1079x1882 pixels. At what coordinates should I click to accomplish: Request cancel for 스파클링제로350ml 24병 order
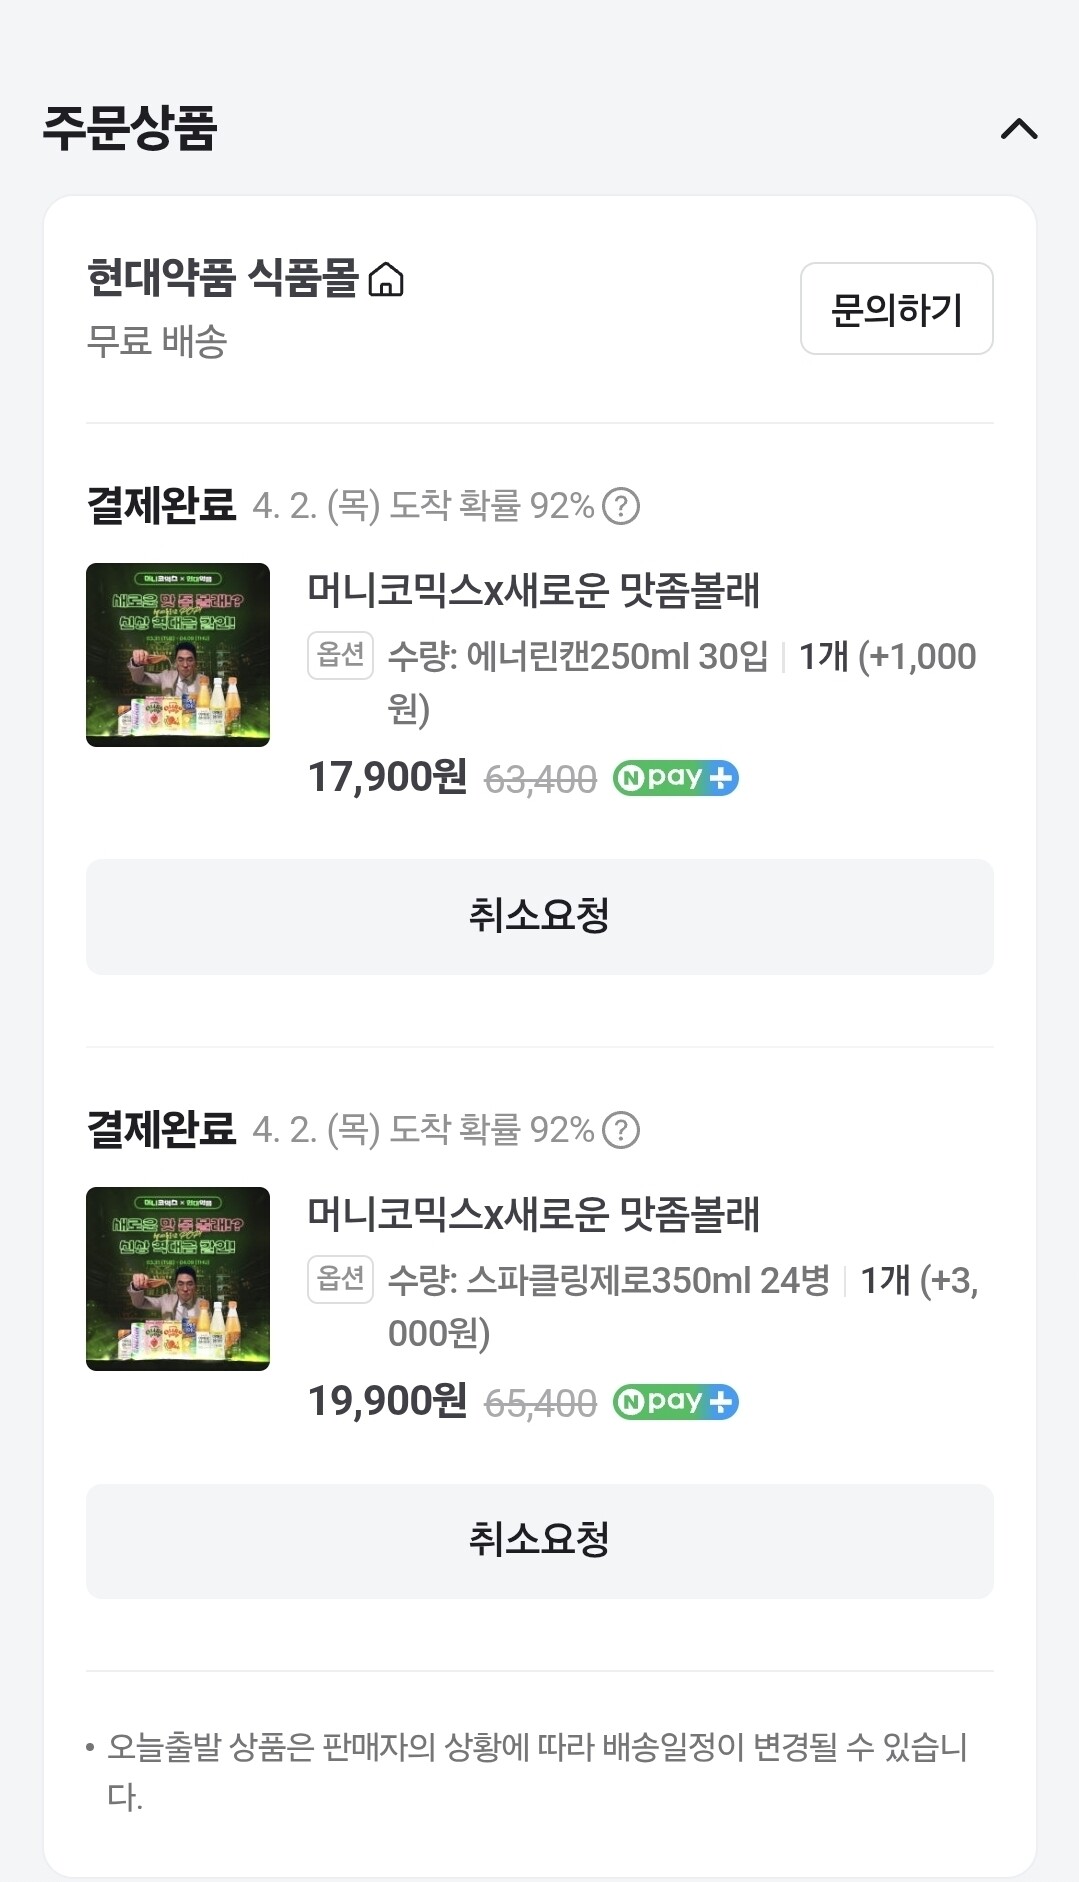coord(540,1541)
